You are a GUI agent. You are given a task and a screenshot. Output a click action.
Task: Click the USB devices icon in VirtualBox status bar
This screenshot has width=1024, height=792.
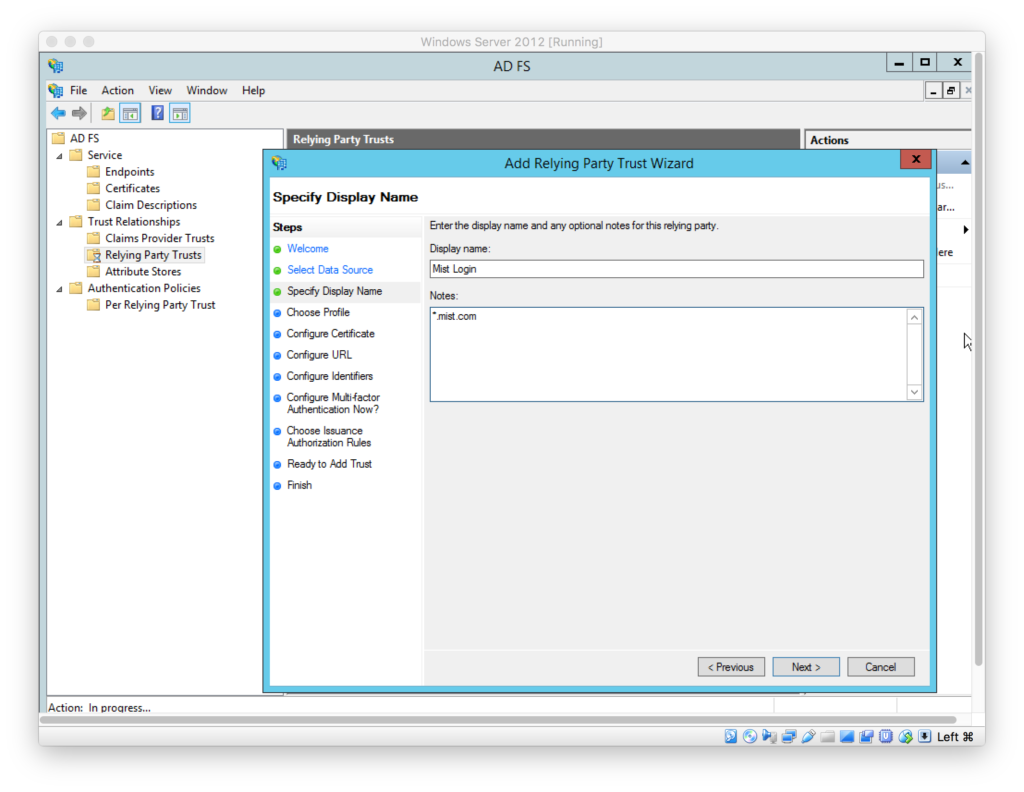tap(809, 737)
